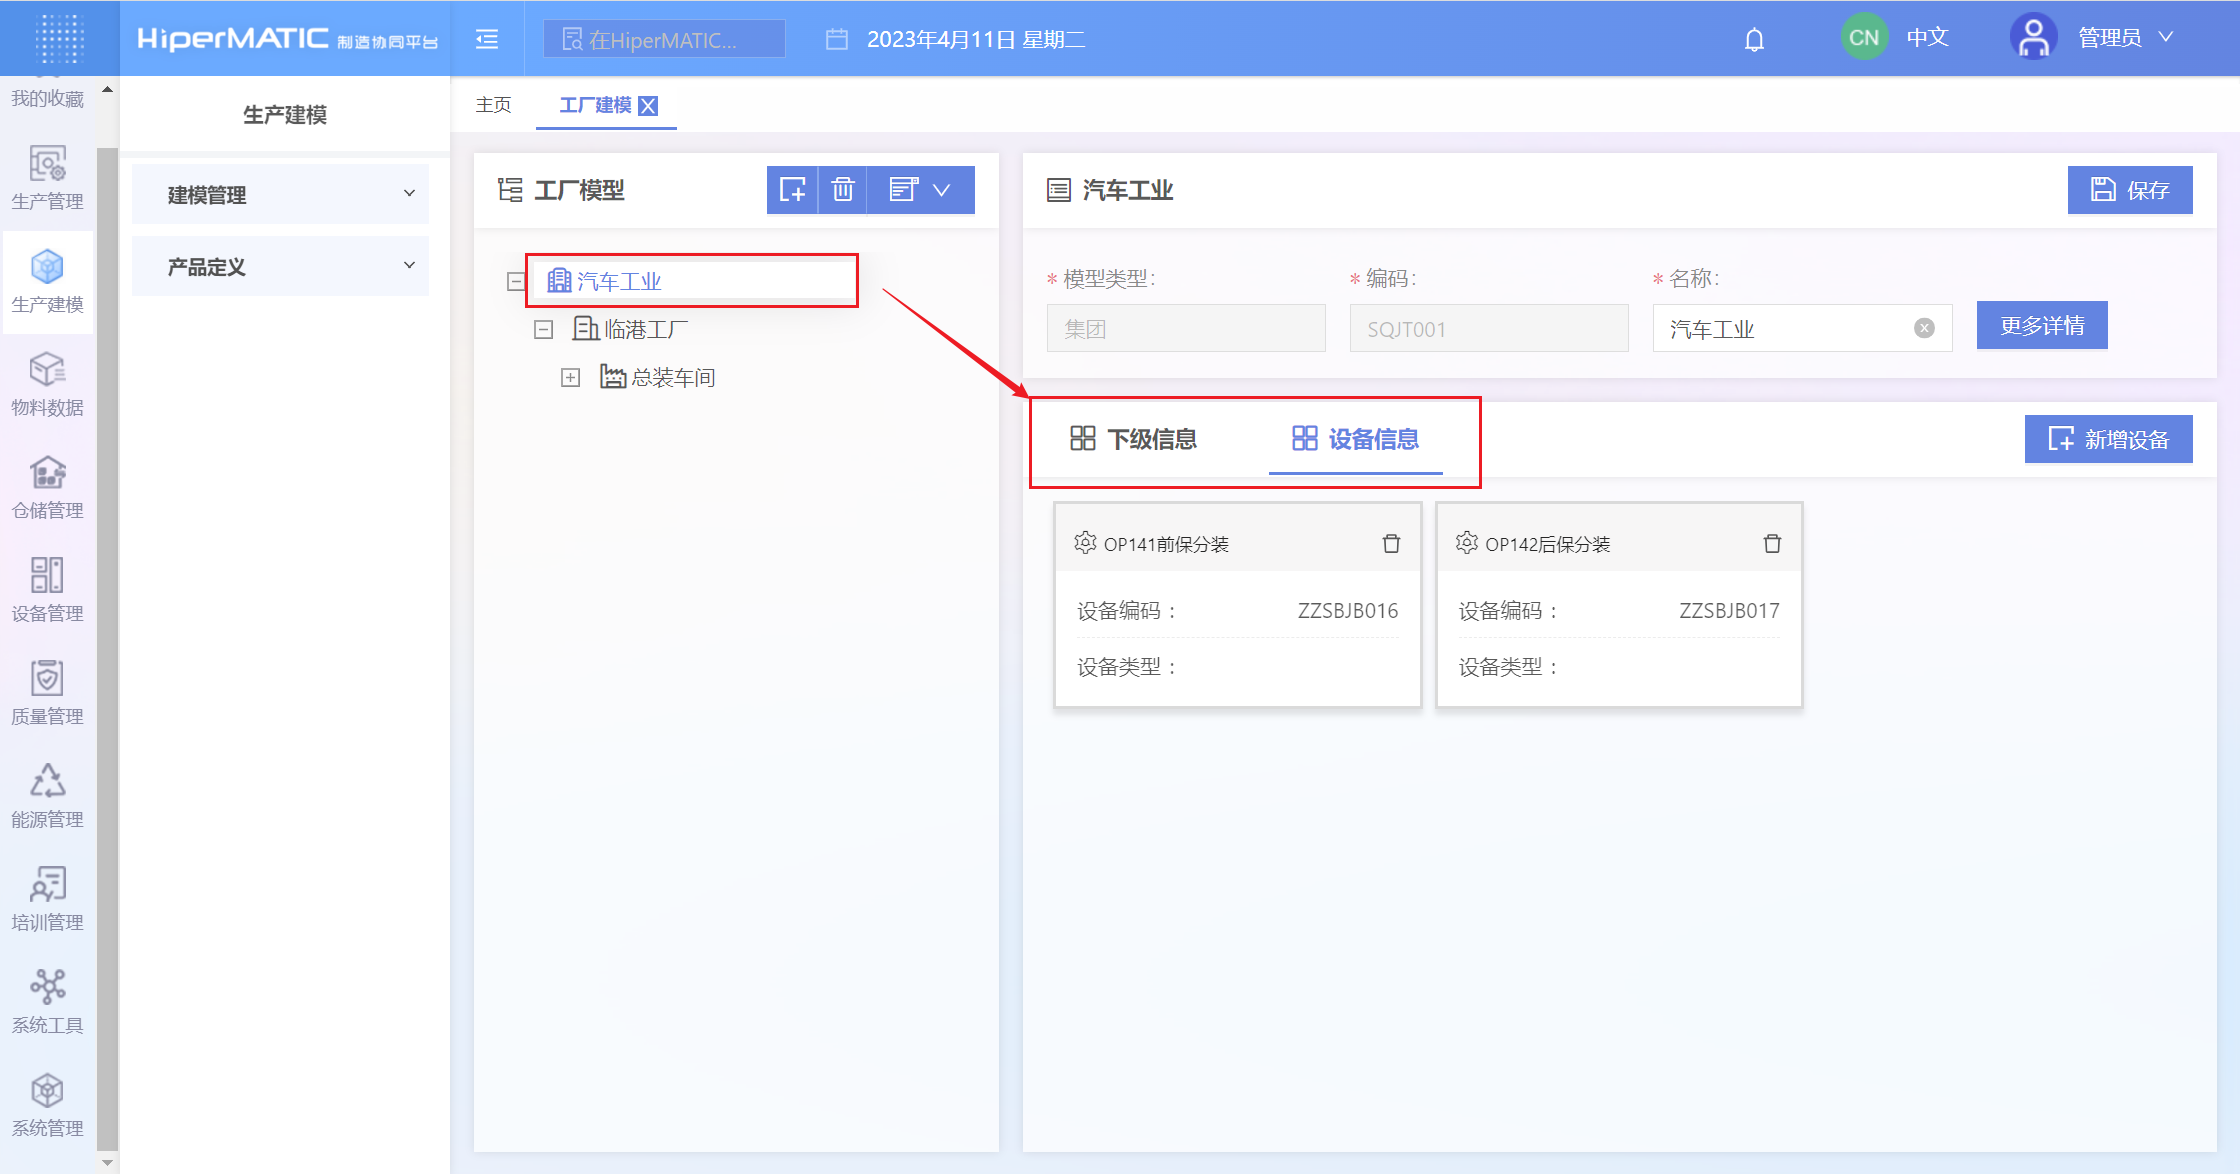Click the date 2023年4月11日 星期二
The width and height of the screenshot is (2240, 1174).
pyautogui.click(x=976, y=39)
